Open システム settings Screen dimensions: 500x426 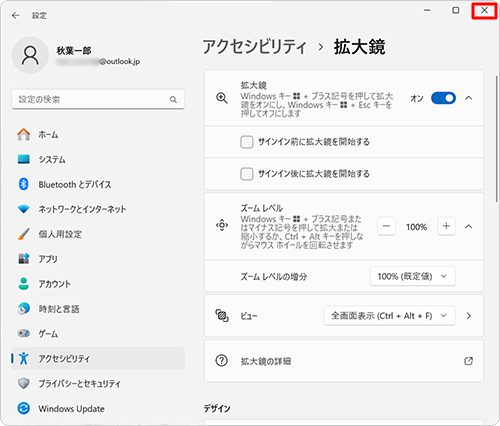[x=98, y=159]
